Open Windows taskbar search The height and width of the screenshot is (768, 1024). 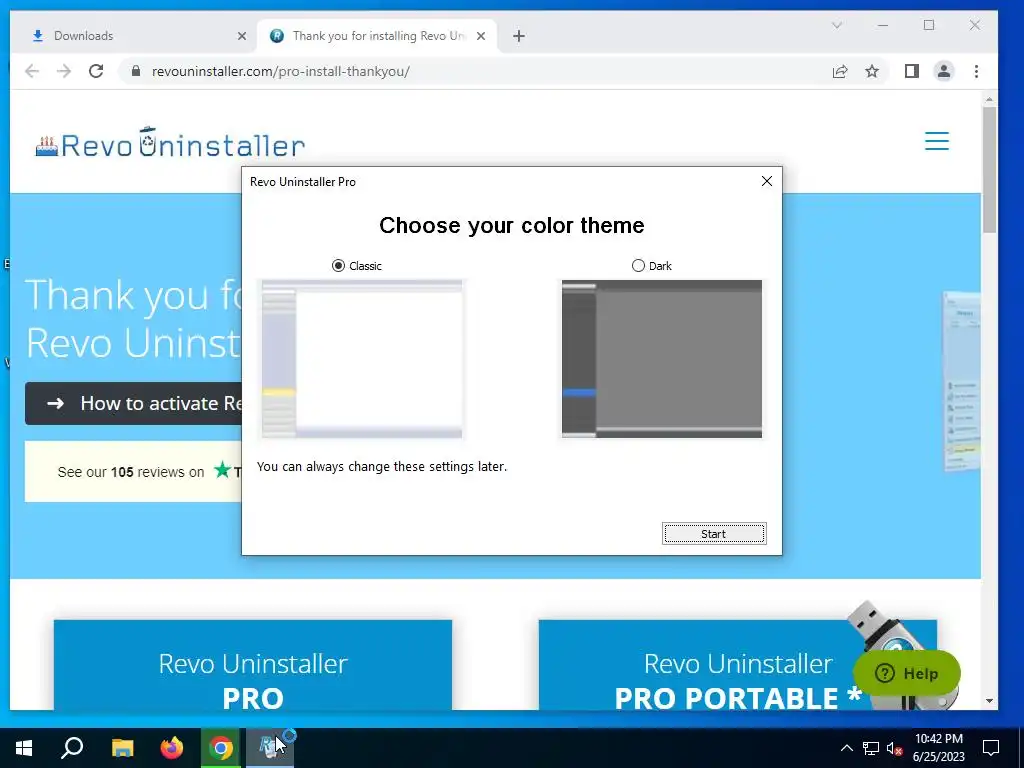tap(72, 748)
